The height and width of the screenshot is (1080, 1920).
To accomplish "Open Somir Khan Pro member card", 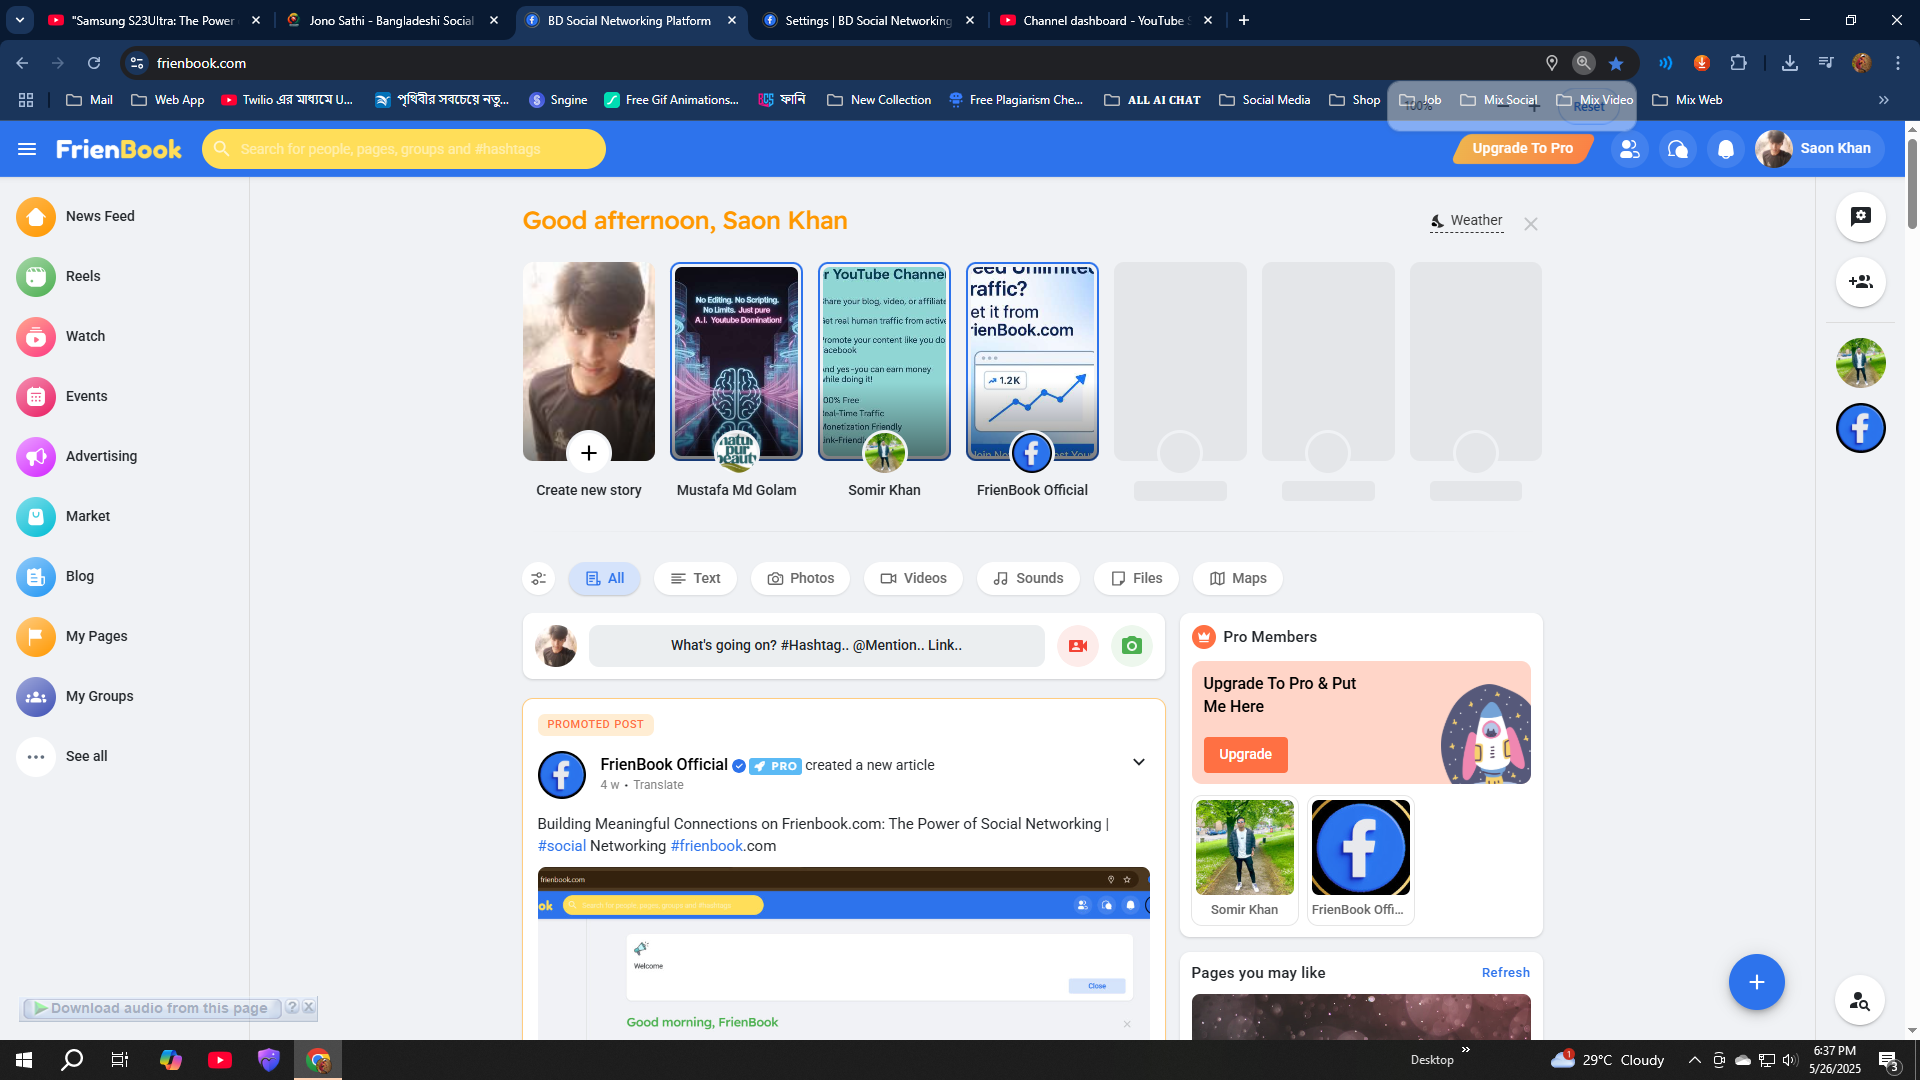I will tap(1244, 860).
